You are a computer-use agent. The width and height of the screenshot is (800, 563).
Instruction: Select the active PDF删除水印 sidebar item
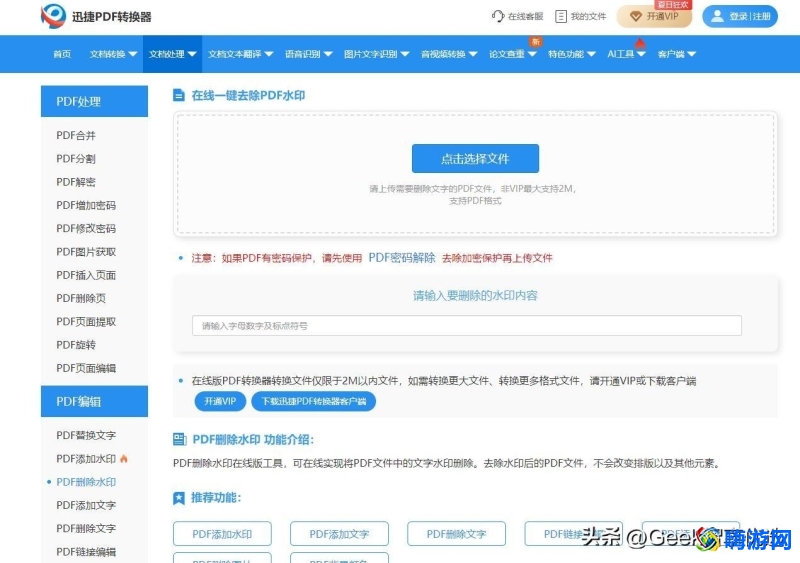tap(86, 482)
